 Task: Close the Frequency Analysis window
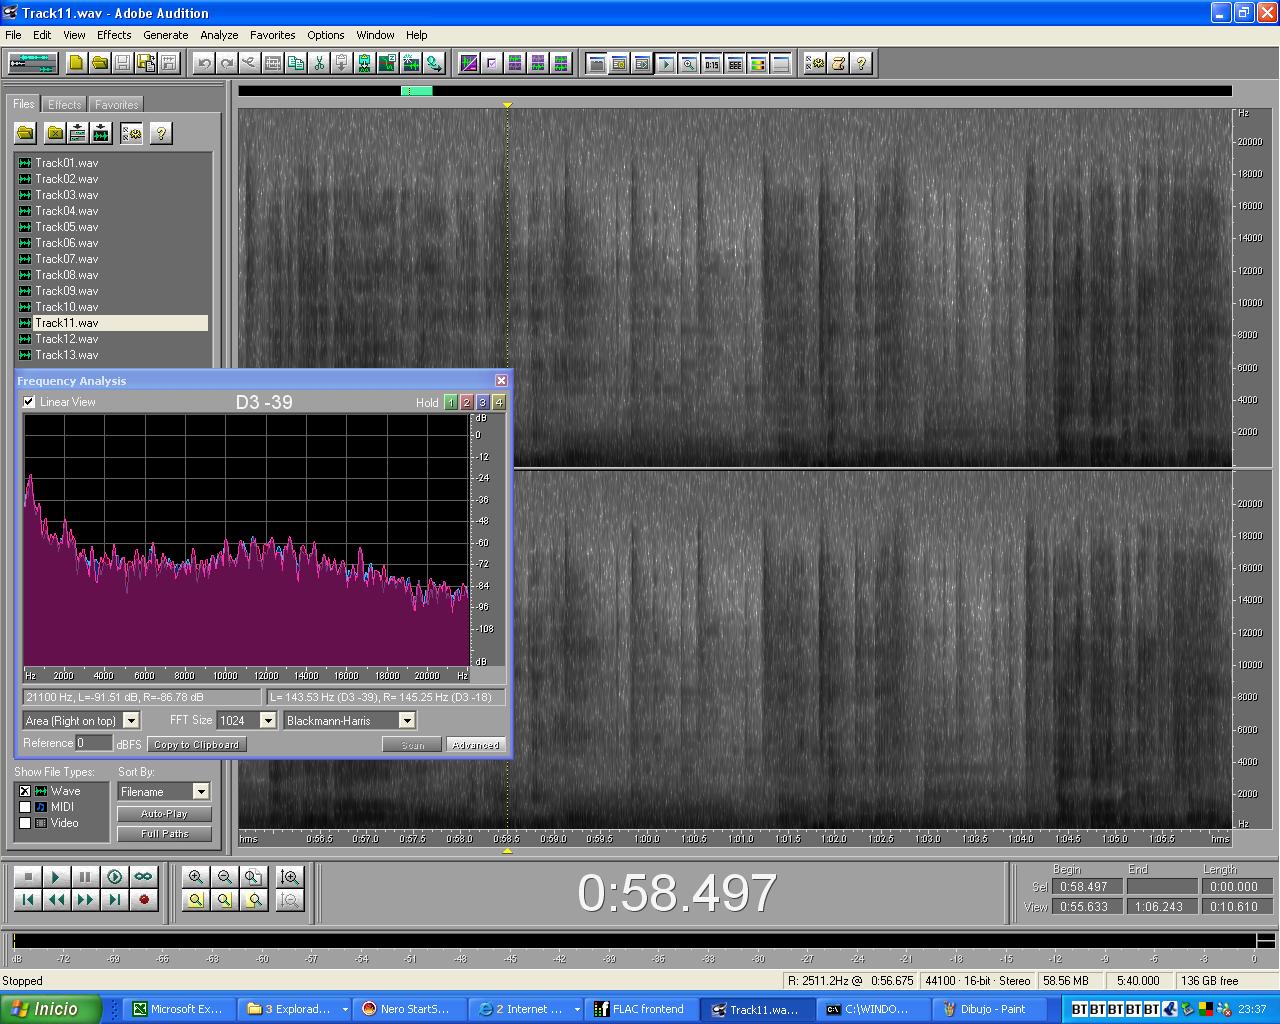501,380
